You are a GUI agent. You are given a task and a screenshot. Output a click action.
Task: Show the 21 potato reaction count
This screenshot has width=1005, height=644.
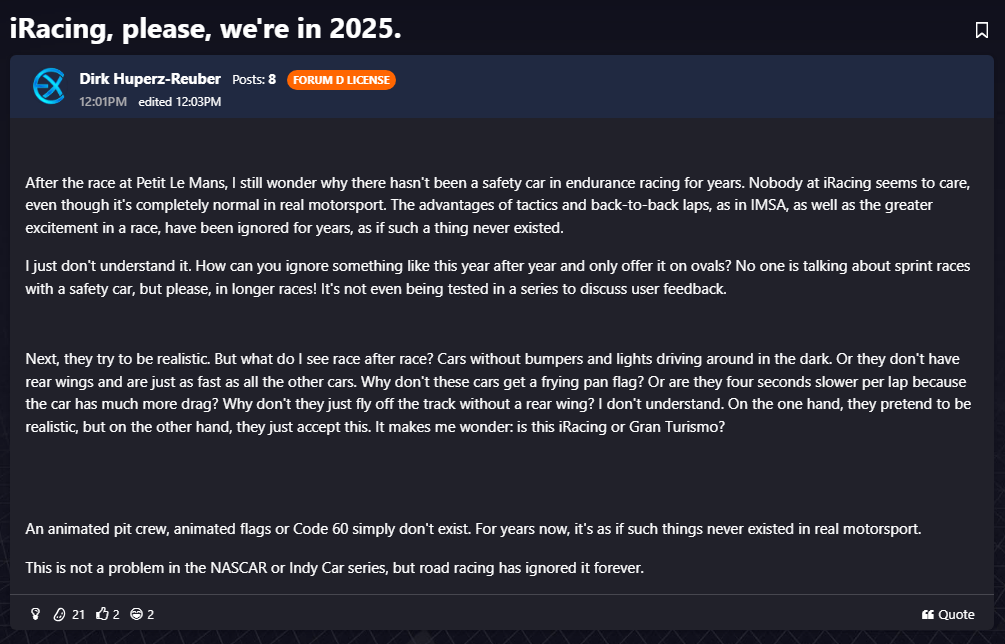[78, 614]
